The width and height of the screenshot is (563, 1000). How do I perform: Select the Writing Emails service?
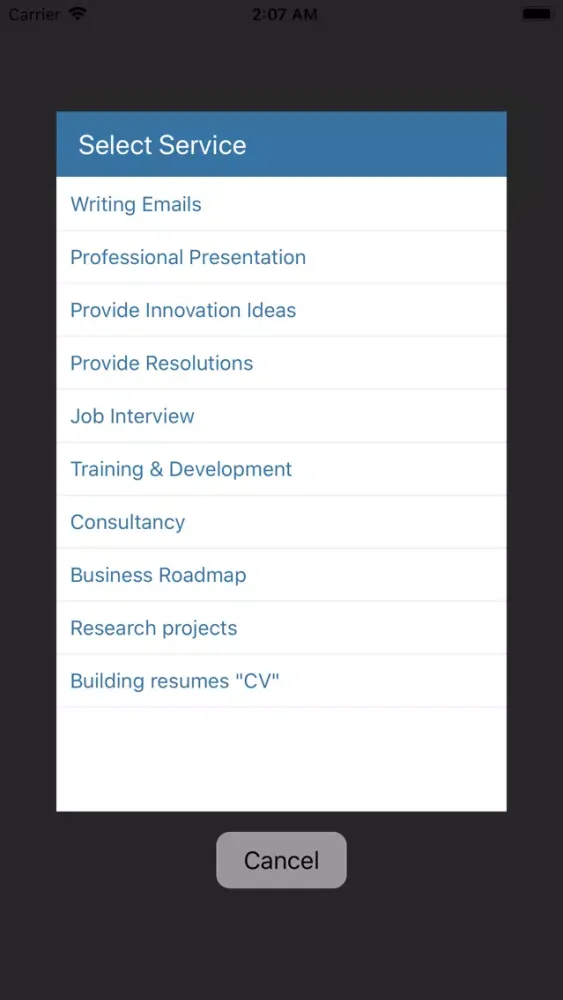tap(281, 204)
